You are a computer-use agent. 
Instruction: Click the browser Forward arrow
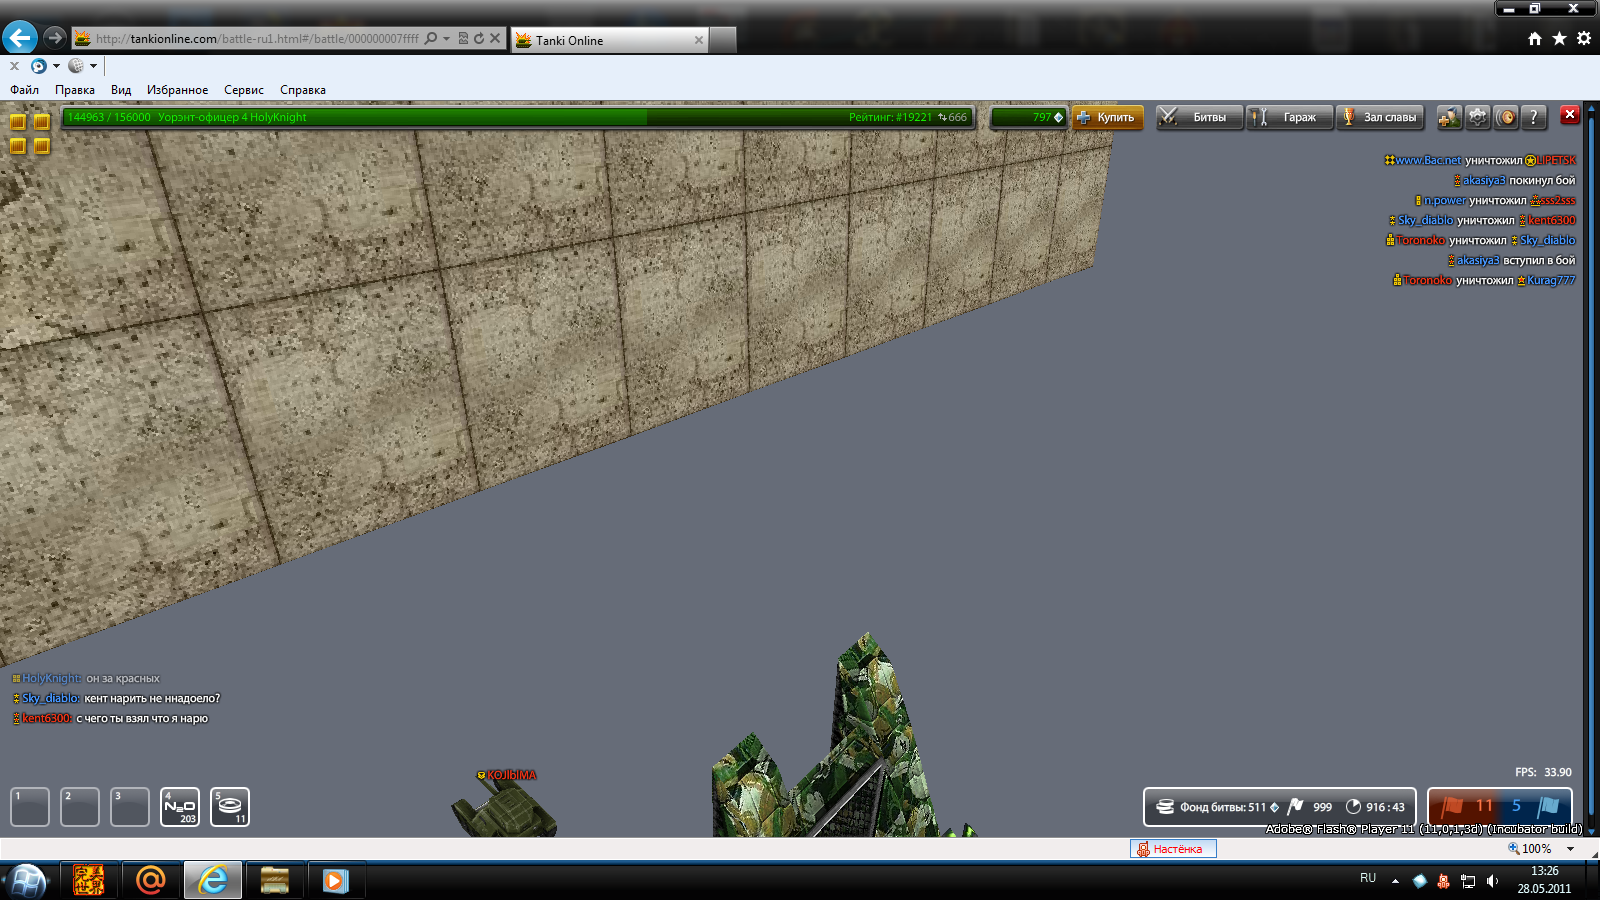(55, 38)
